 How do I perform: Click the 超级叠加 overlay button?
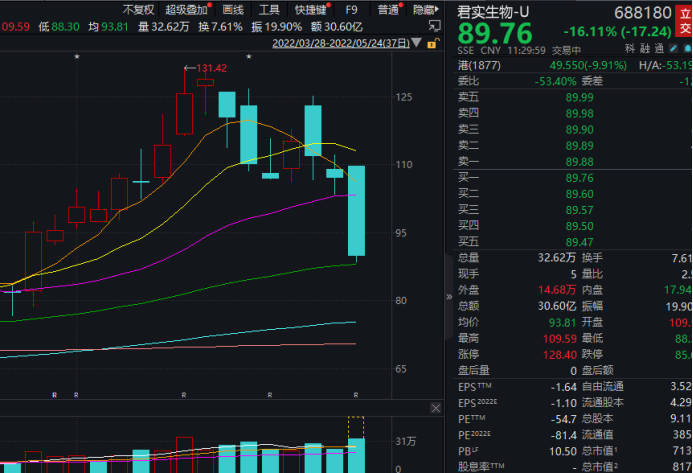(x=187, y=9)
